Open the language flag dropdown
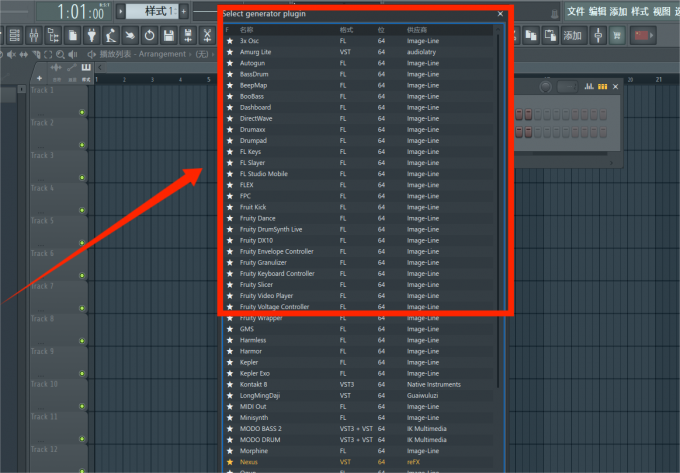The image size is (680, 473). click(644, 36)
